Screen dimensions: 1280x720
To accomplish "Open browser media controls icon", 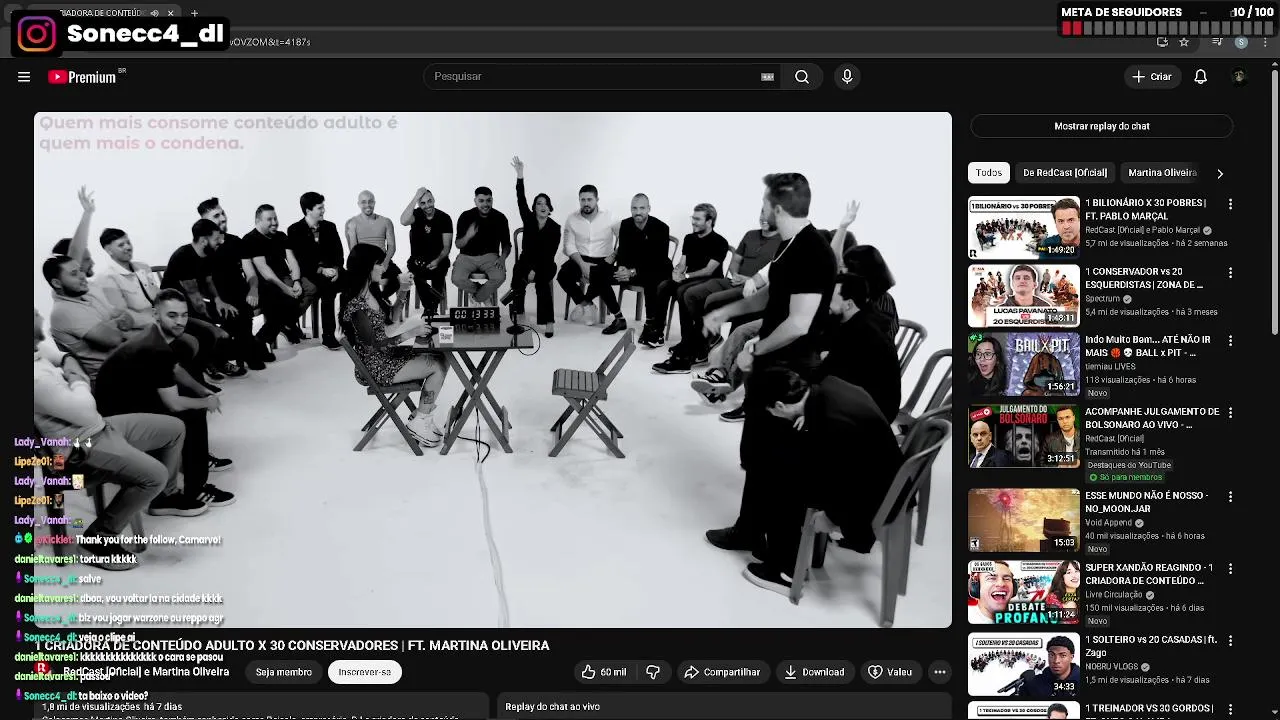I will [1217, 42].
